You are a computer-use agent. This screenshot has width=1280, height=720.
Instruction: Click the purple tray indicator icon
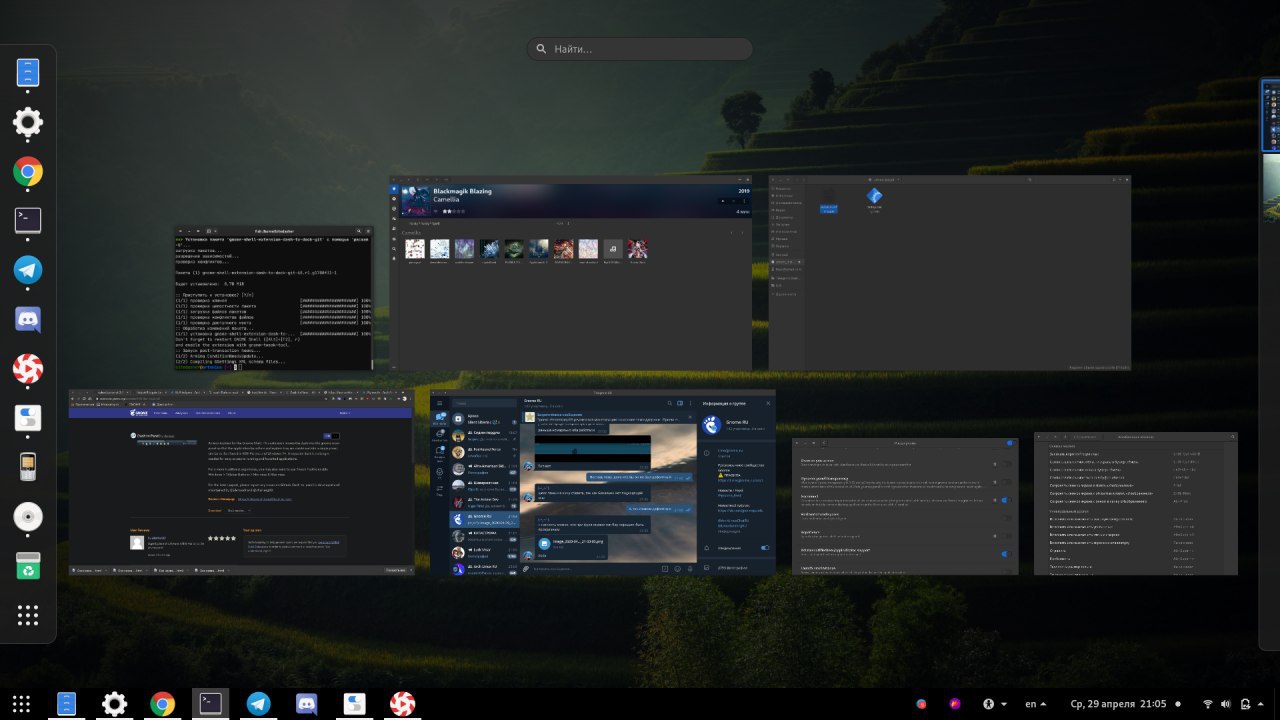pos(955,704)
